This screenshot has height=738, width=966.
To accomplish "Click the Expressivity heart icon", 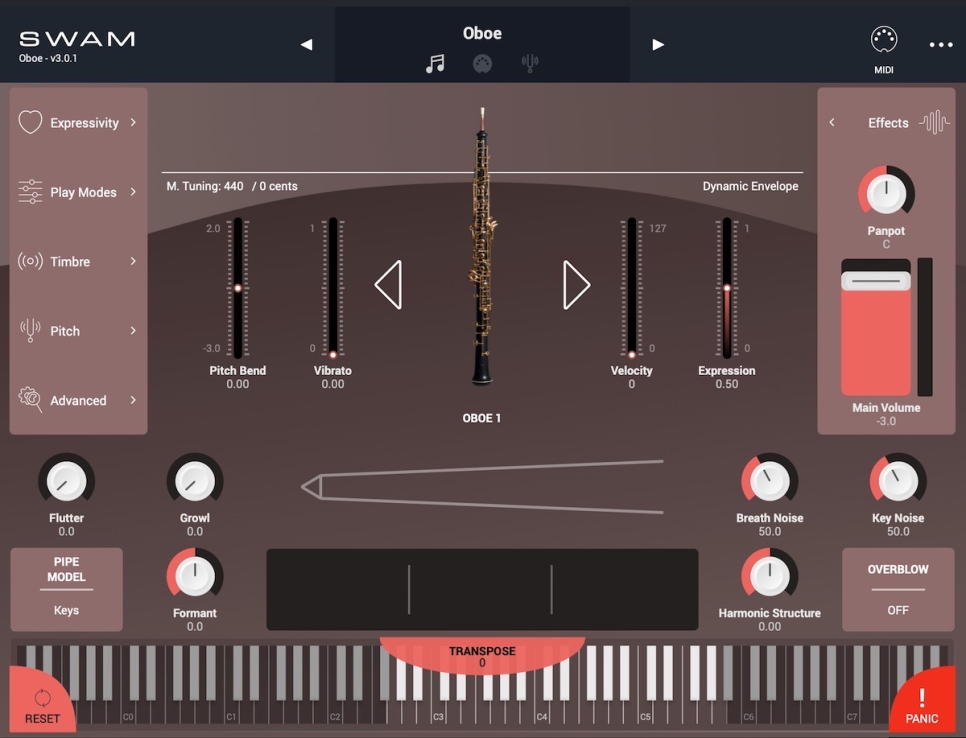I will click(30, 122).
